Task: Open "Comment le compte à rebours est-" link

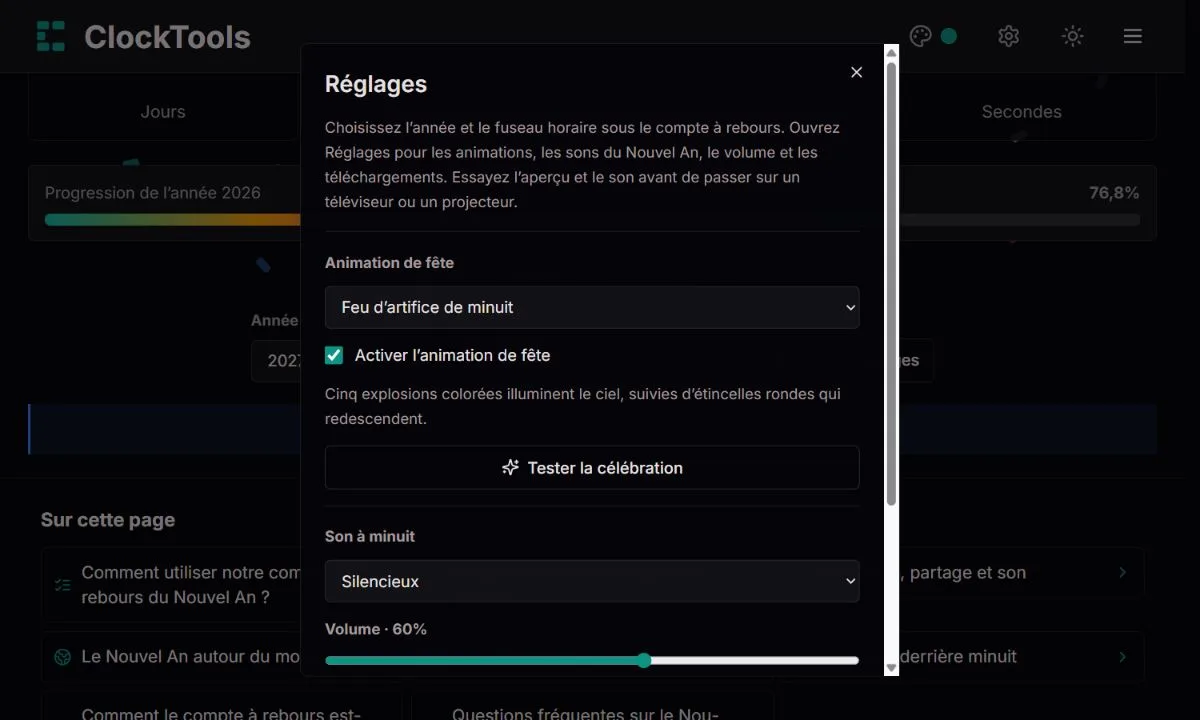Action: click(221, 714)
